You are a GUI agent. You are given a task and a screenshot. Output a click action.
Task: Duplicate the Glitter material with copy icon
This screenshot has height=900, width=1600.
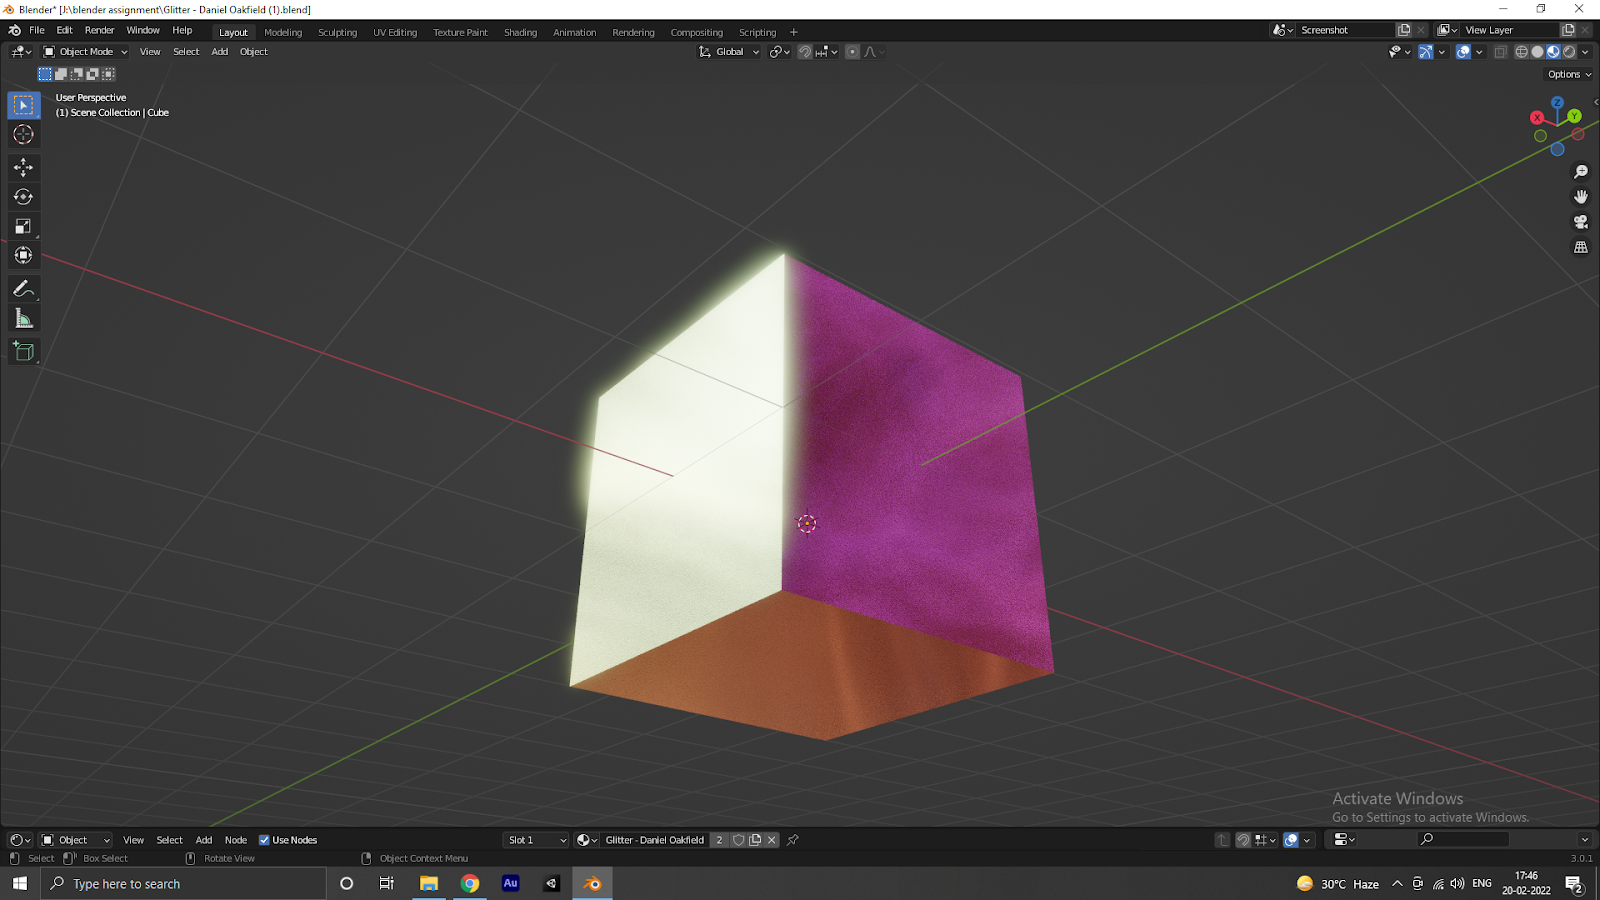[x=755, y=840]
